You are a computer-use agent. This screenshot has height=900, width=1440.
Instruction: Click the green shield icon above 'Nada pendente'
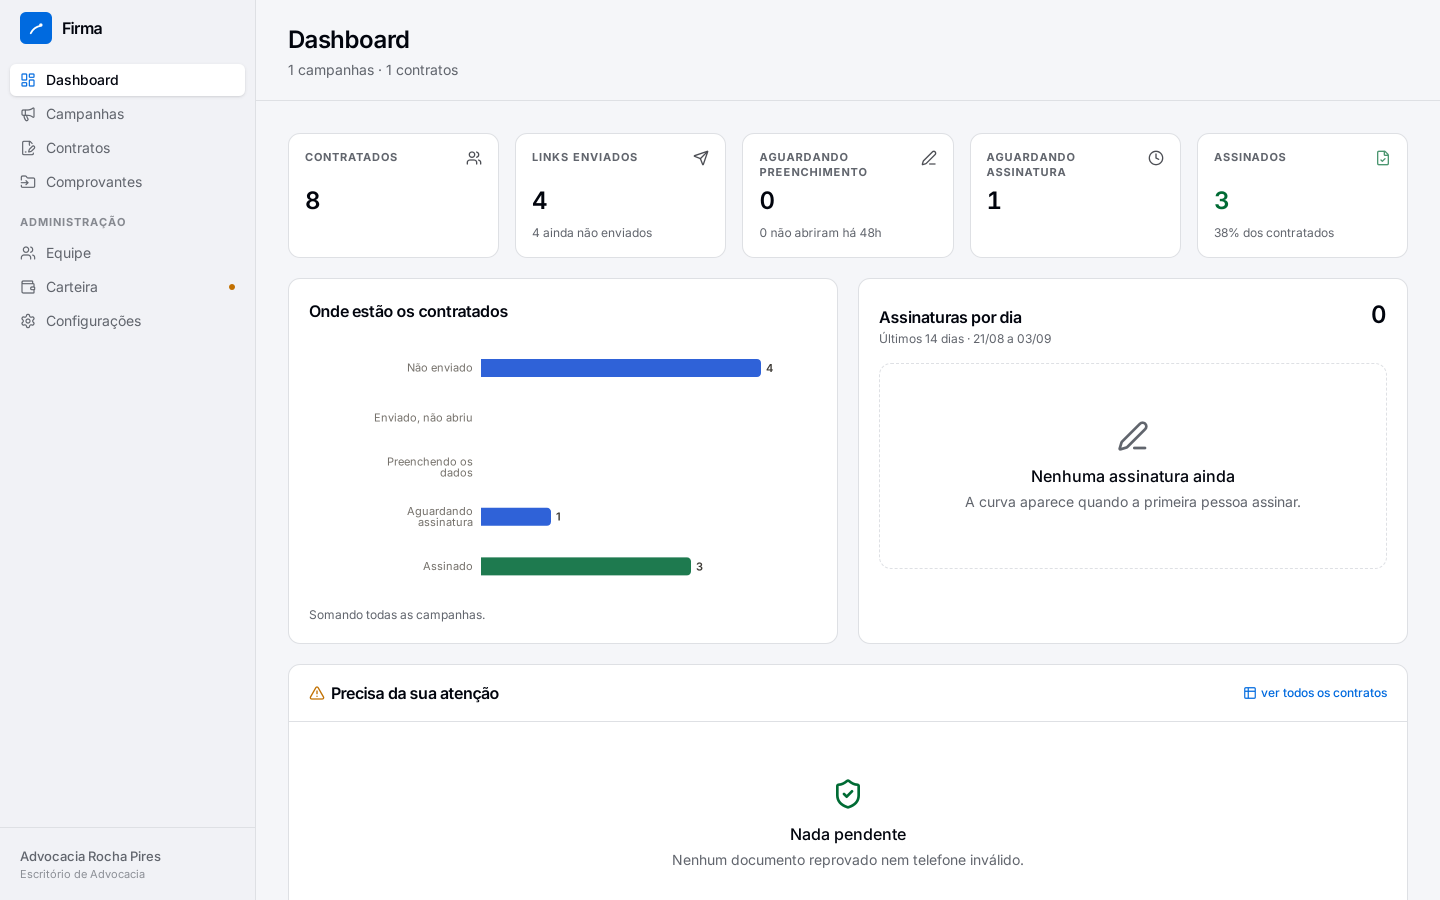(848, 794)
